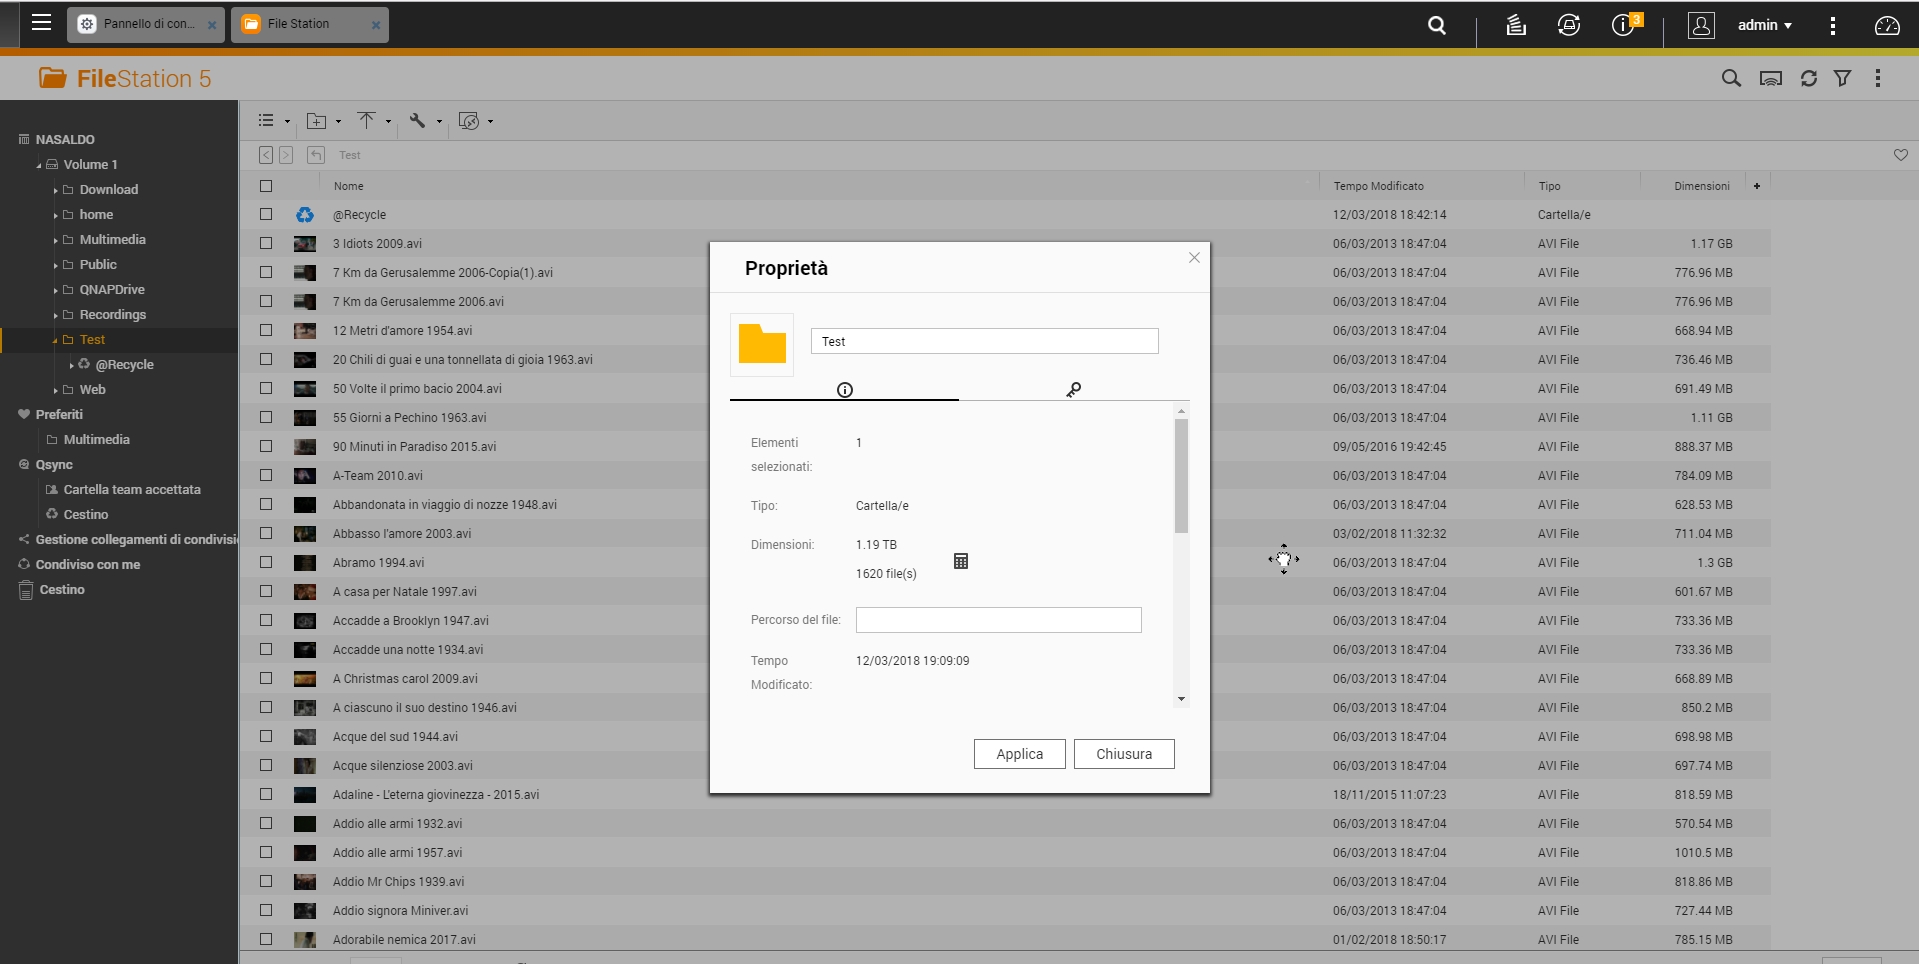Toggle the select-all checkbox in header row

(x=266, y=186)
